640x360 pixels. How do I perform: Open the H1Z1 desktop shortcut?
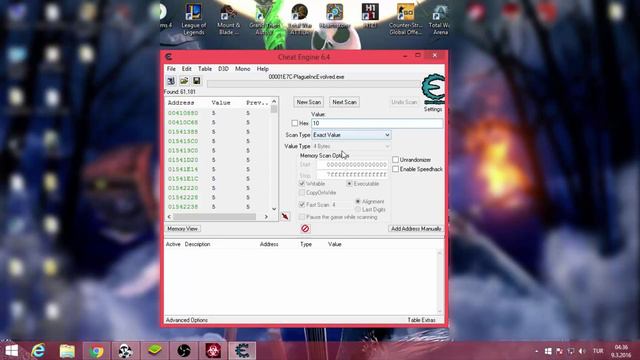point(370,16)
